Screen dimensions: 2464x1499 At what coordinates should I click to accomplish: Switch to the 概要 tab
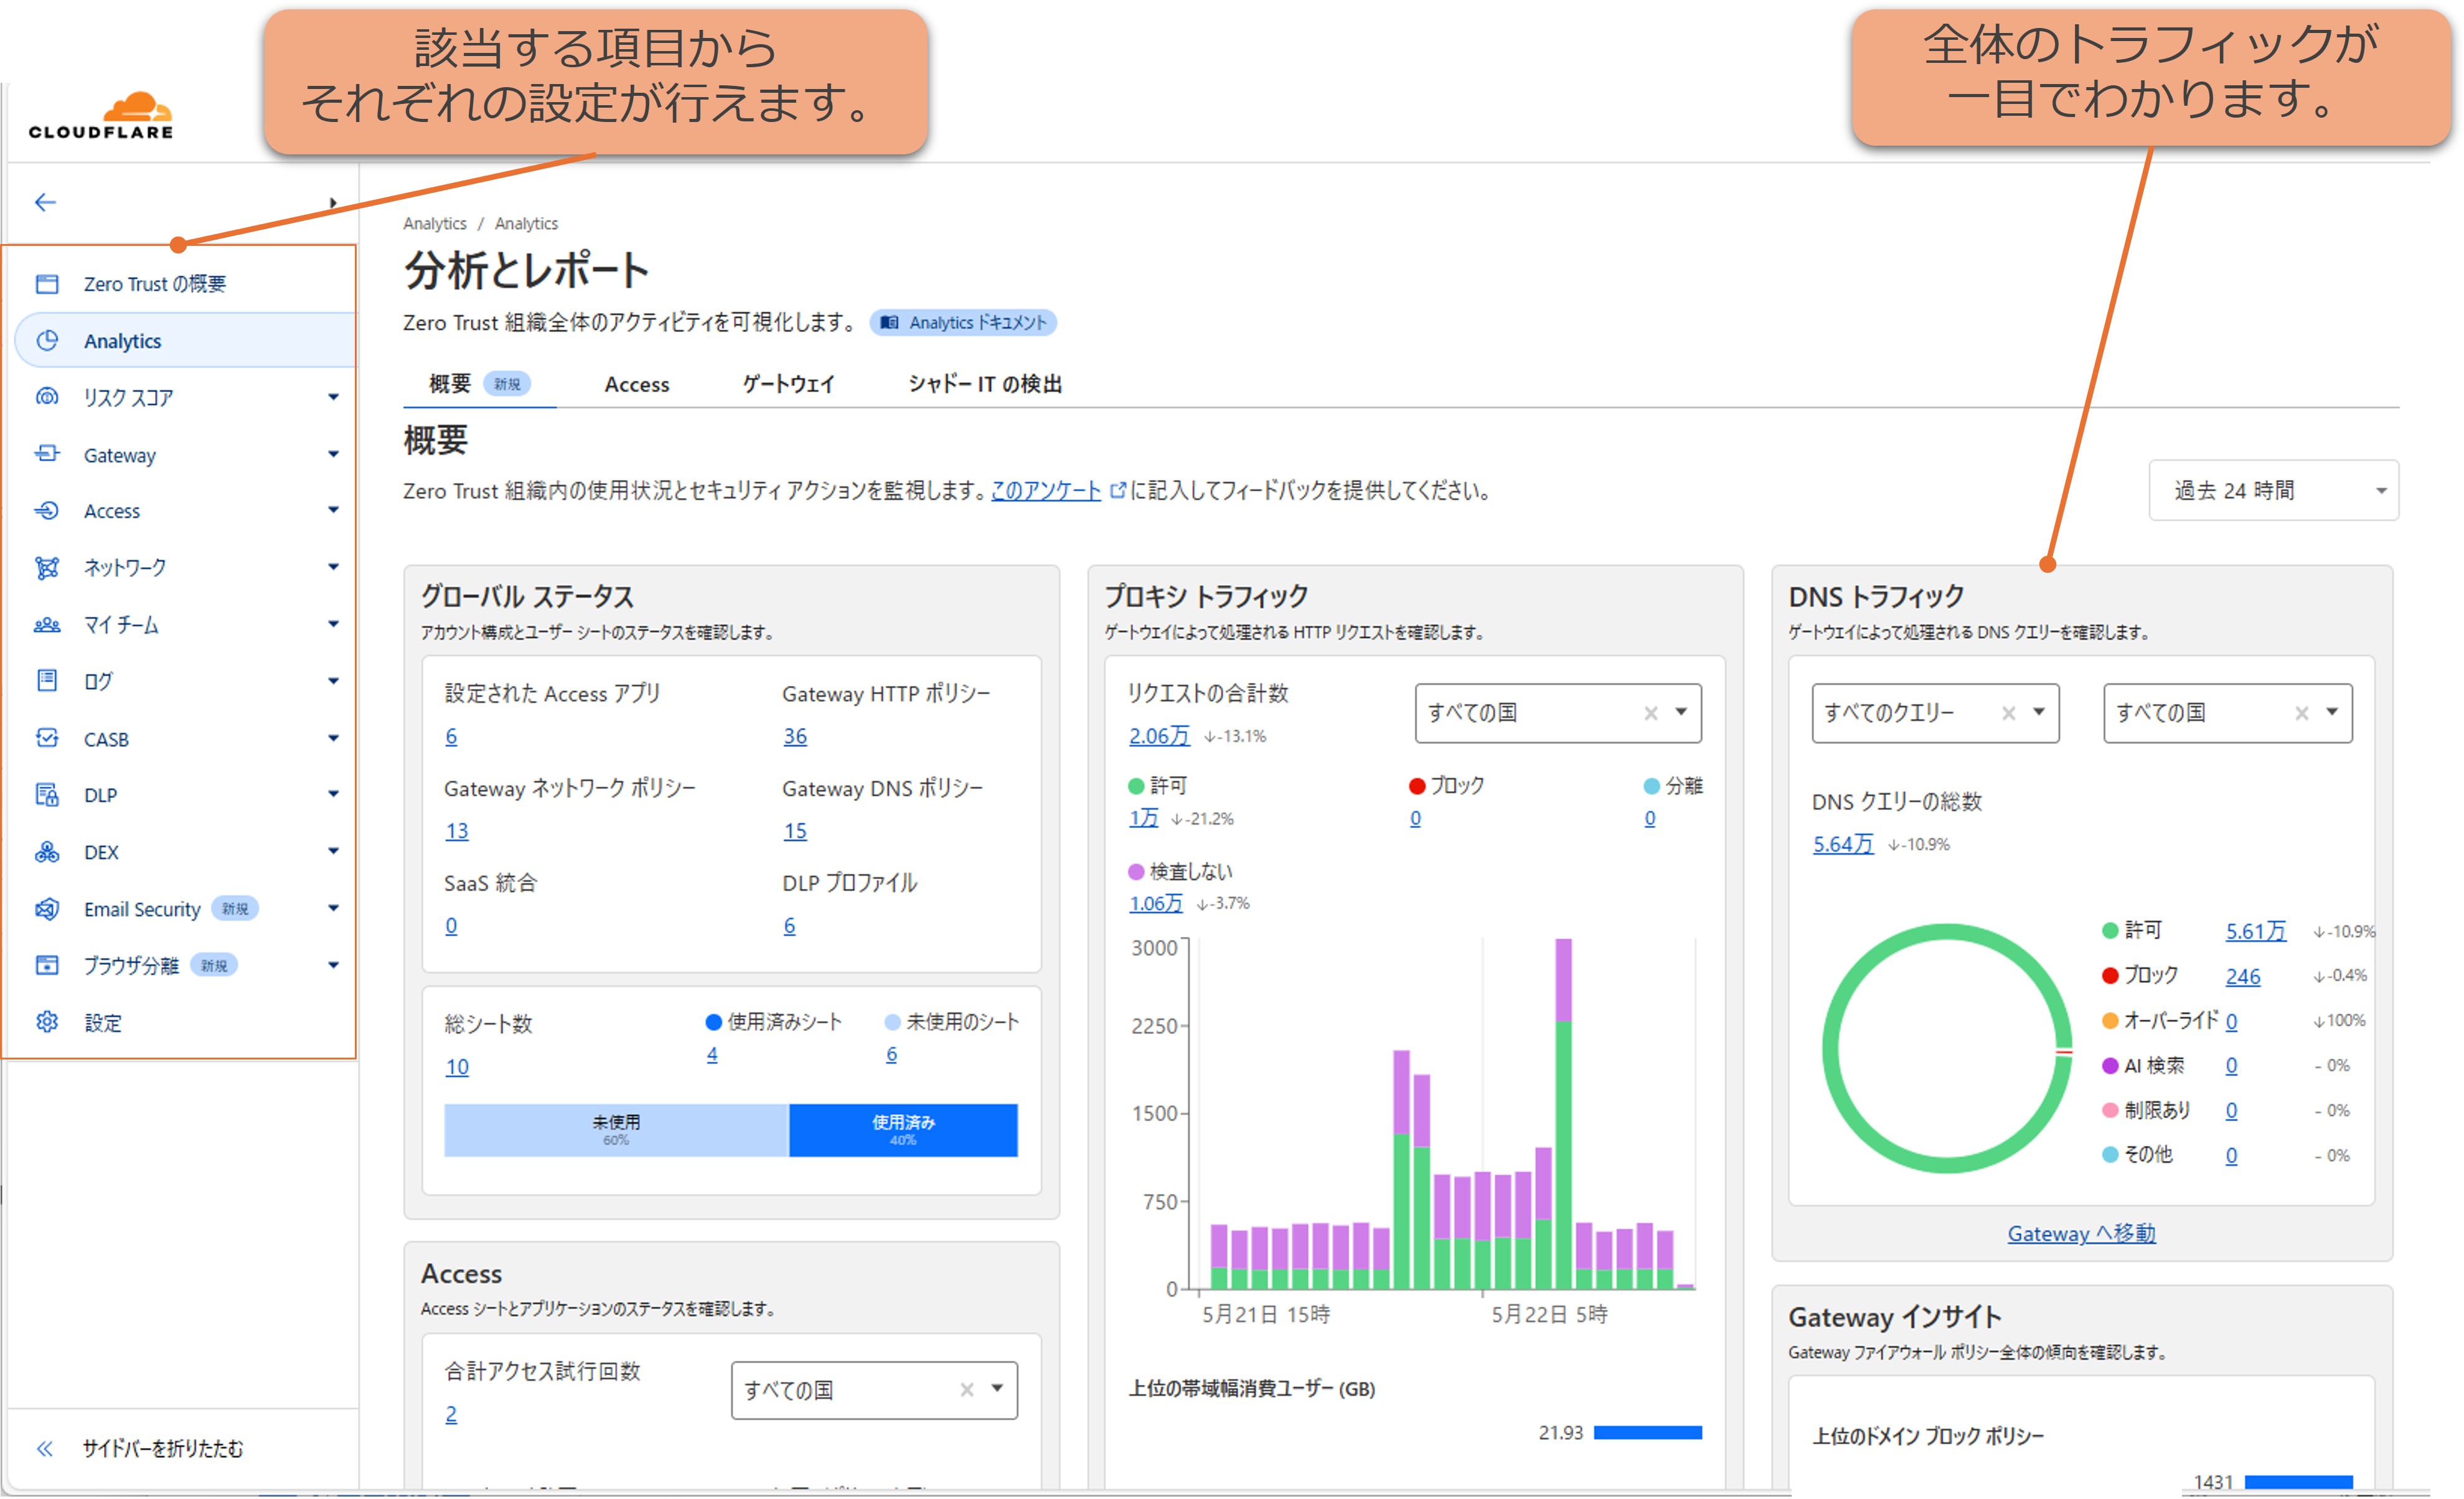click(x=479, y=384)
